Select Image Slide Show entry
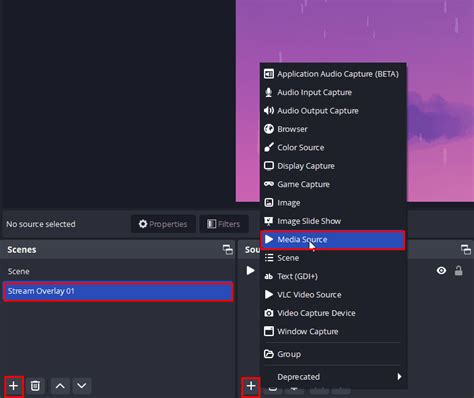Image resolution: width=474 pixels, height=398 pixels. (333, 221)
